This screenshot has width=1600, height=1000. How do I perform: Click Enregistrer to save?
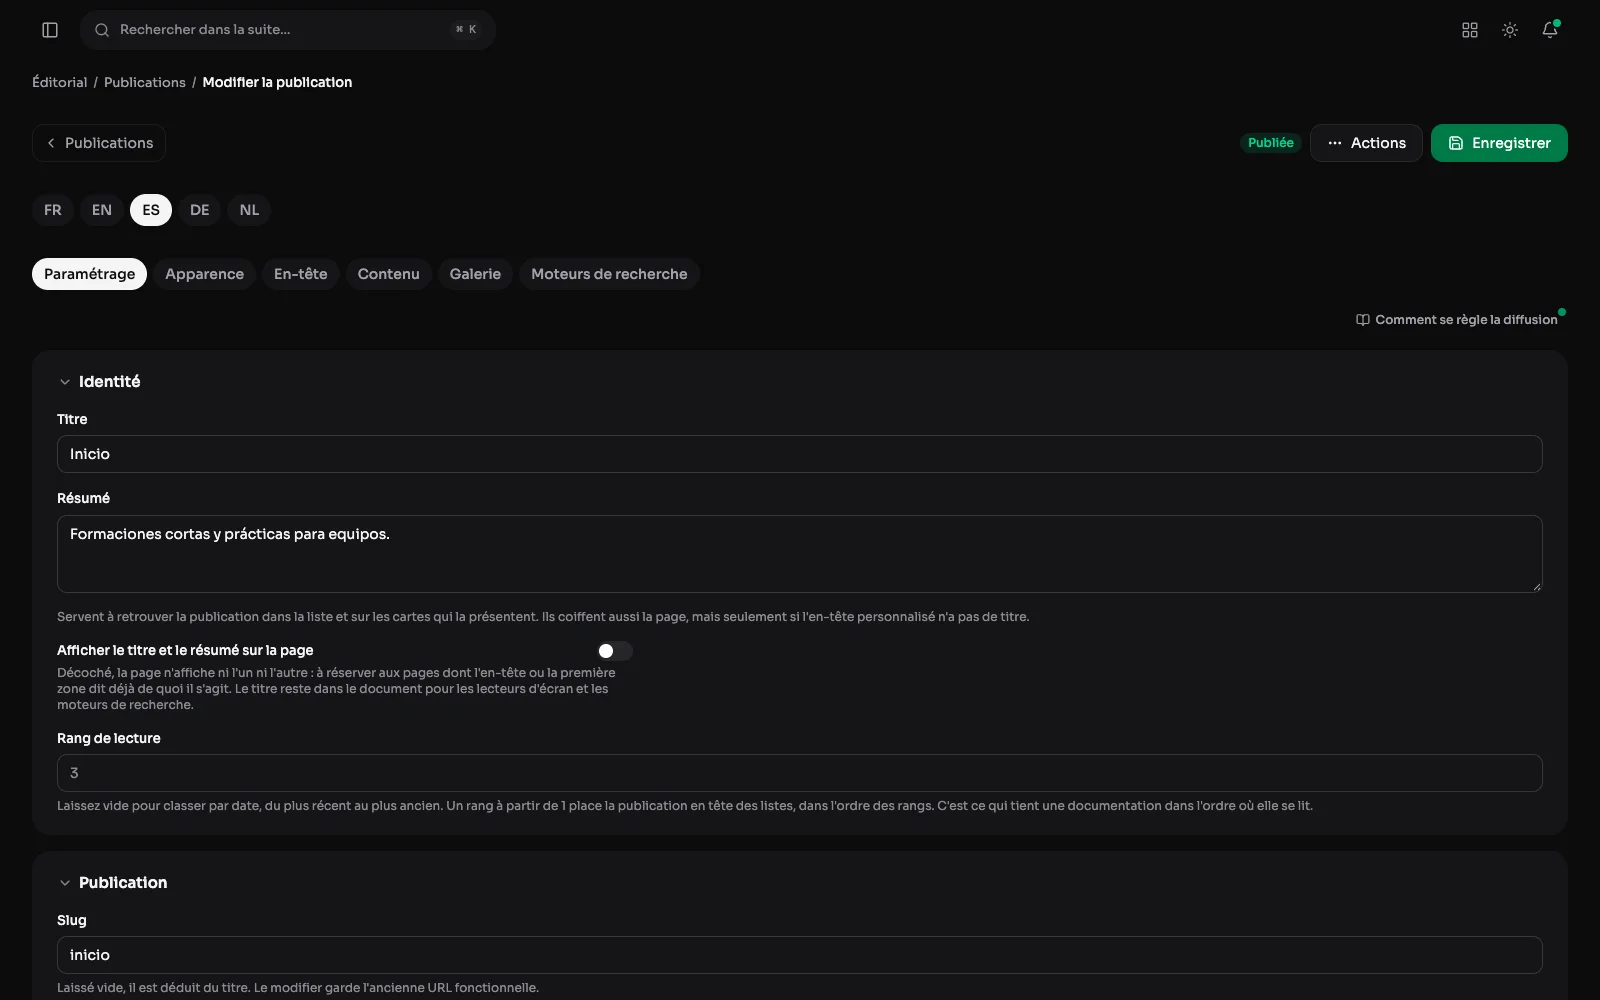[x=1499, y=143]
